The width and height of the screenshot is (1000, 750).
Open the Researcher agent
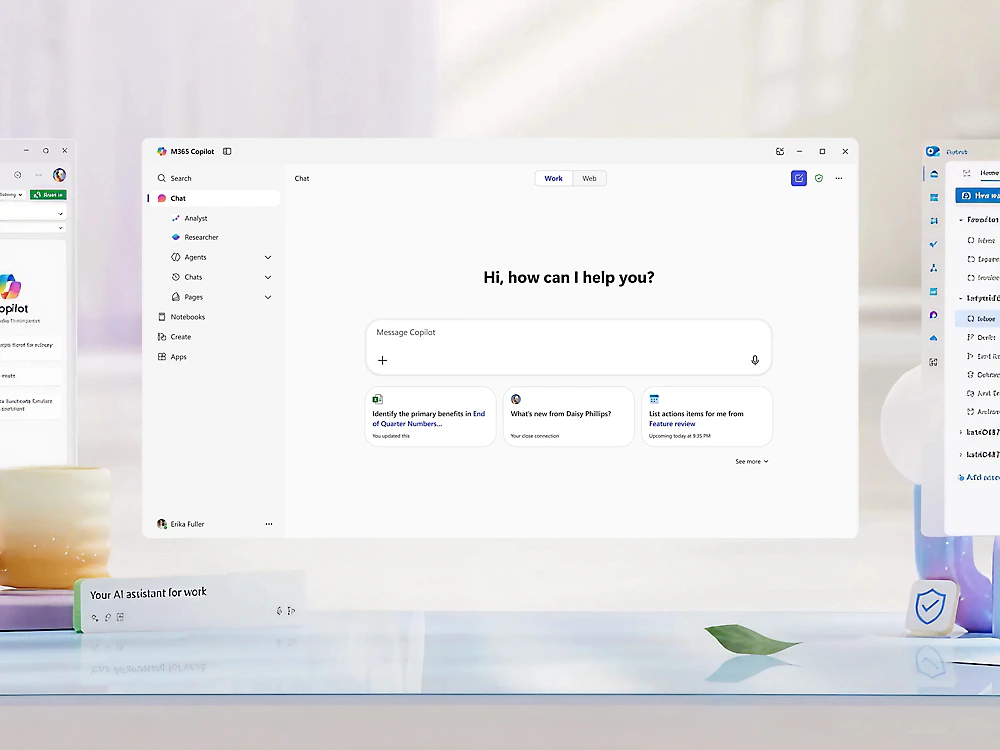pos(195,237)
